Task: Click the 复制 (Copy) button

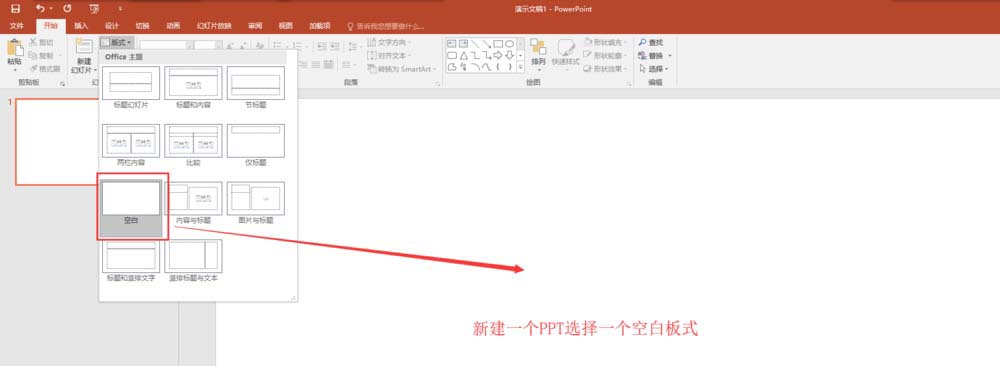Action: 41,55
